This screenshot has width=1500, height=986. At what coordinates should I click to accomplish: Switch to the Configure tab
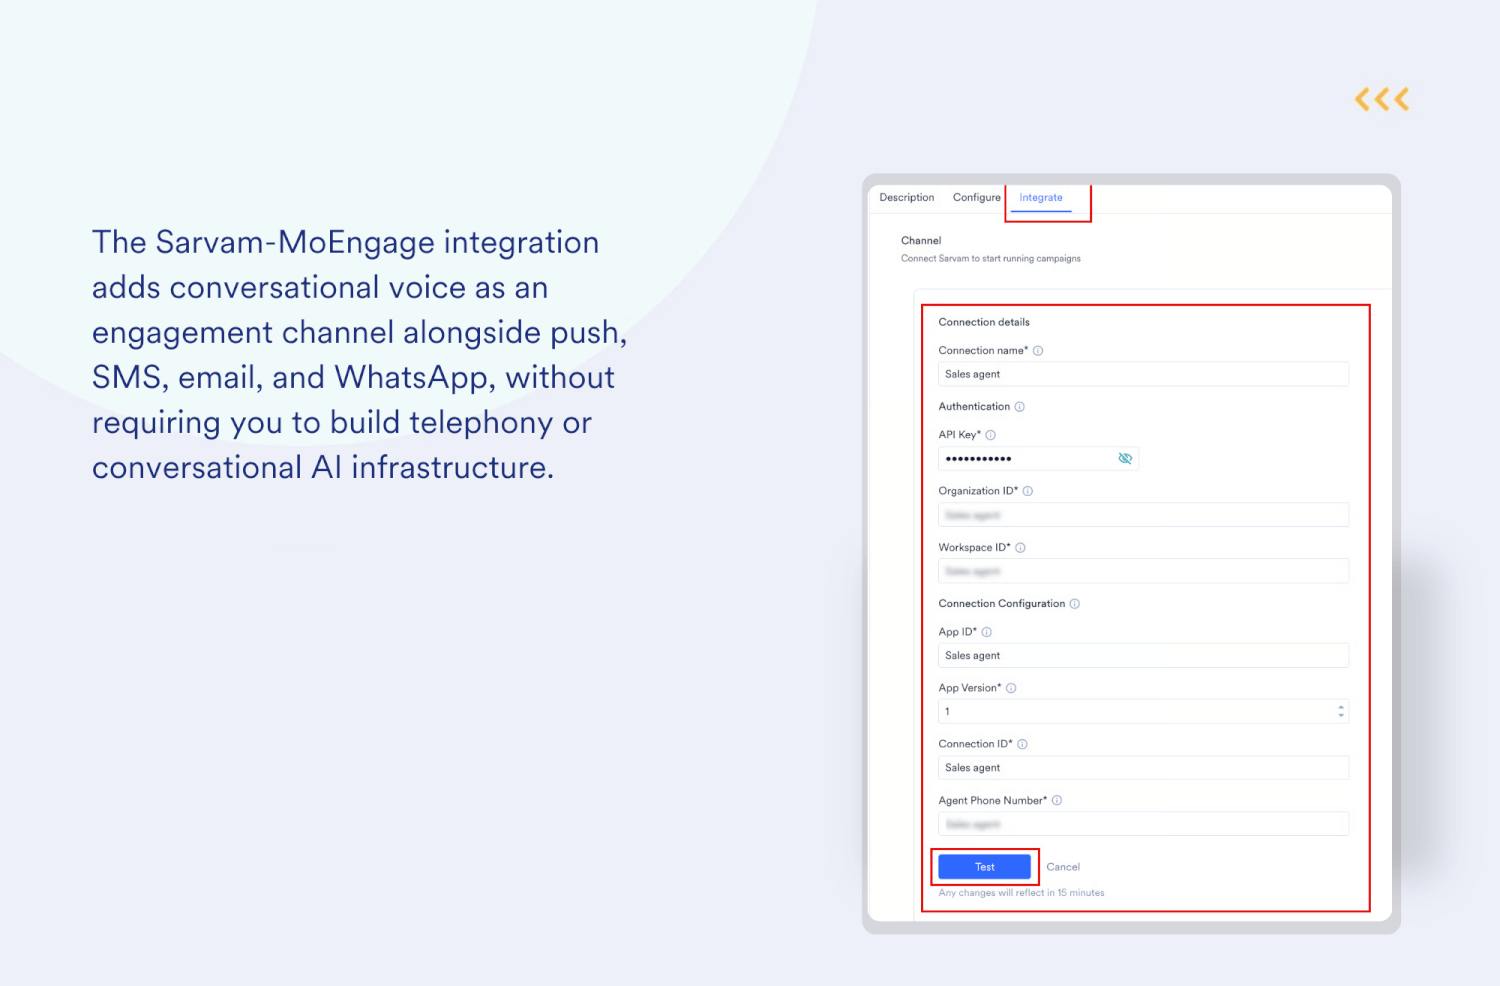click(976, 198)
